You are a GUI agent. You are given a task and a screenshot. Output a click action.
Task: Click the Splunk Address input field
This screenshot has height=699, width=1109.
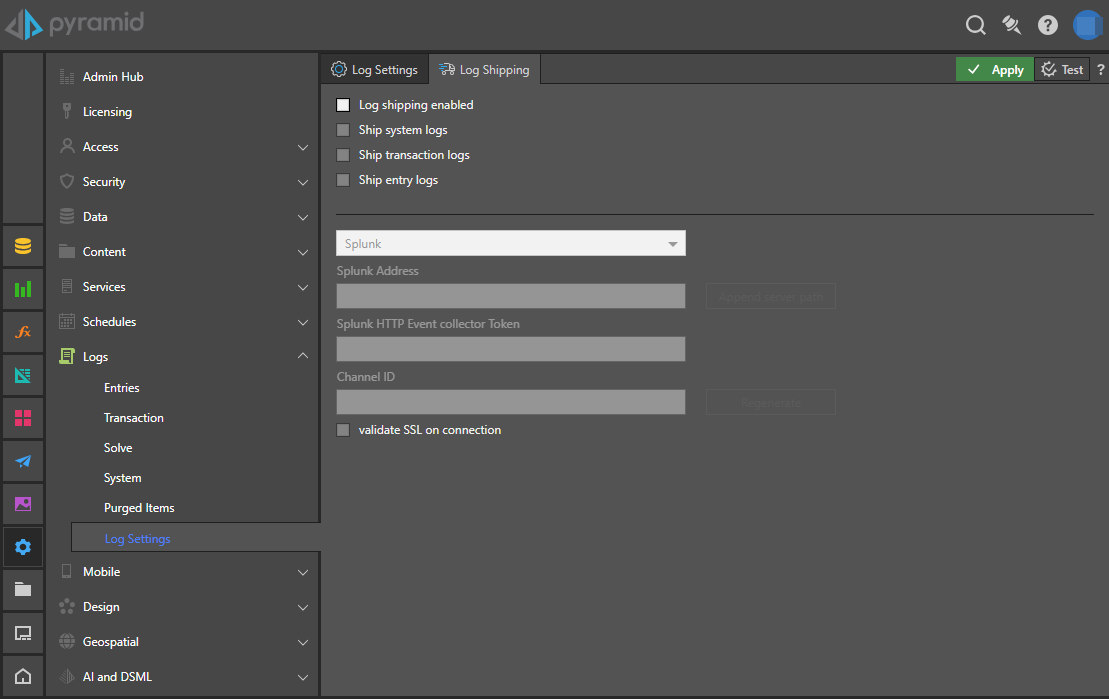pyautogui.click(x=510, y=296)
